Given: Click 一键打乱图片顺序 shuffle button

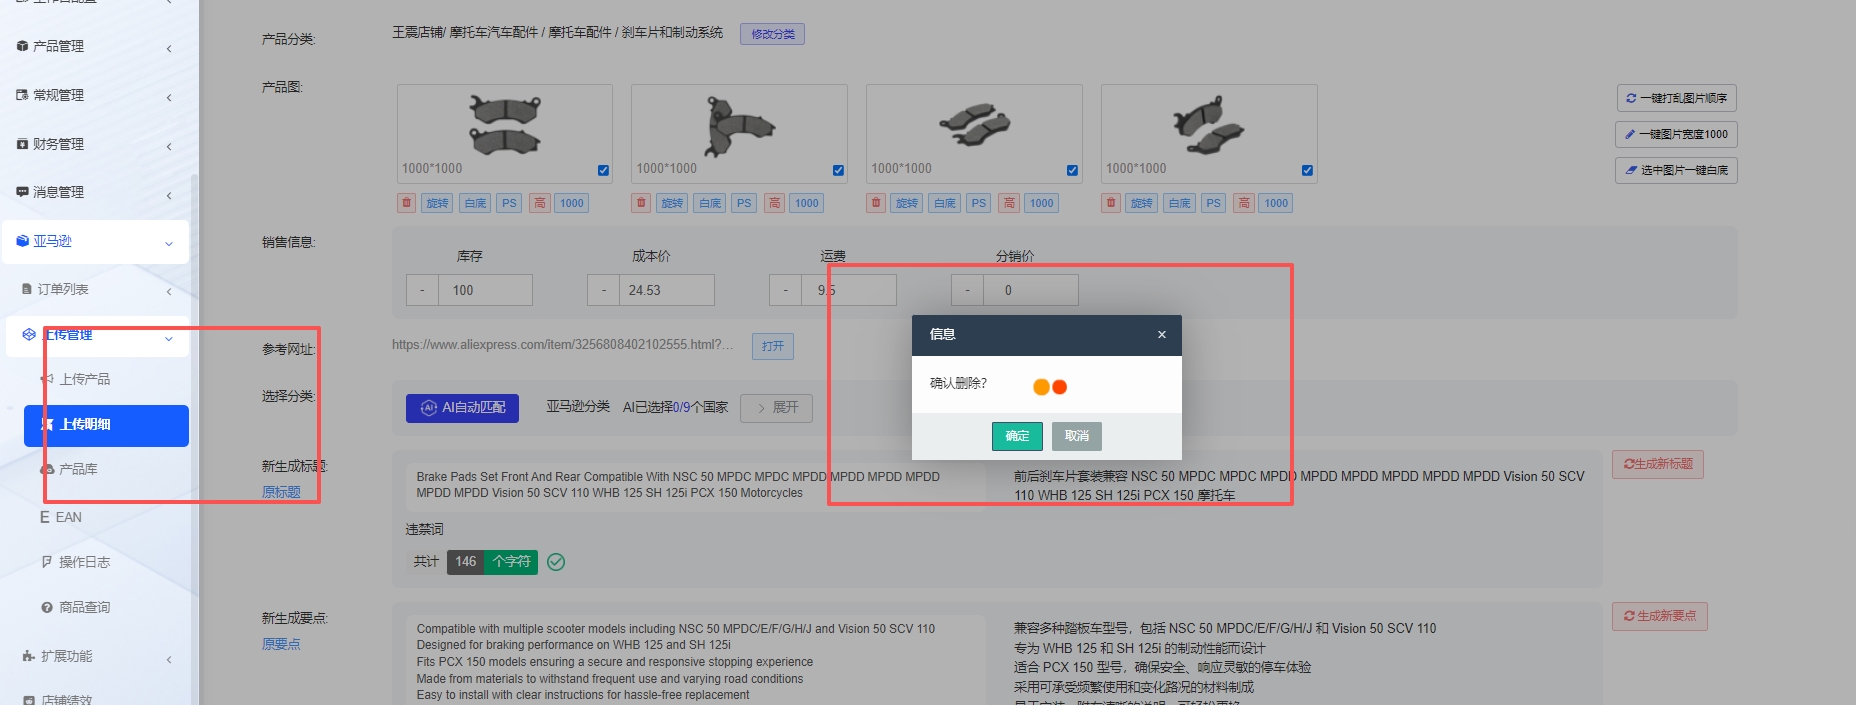Looking at the screenshot, I should (1676, 98).
